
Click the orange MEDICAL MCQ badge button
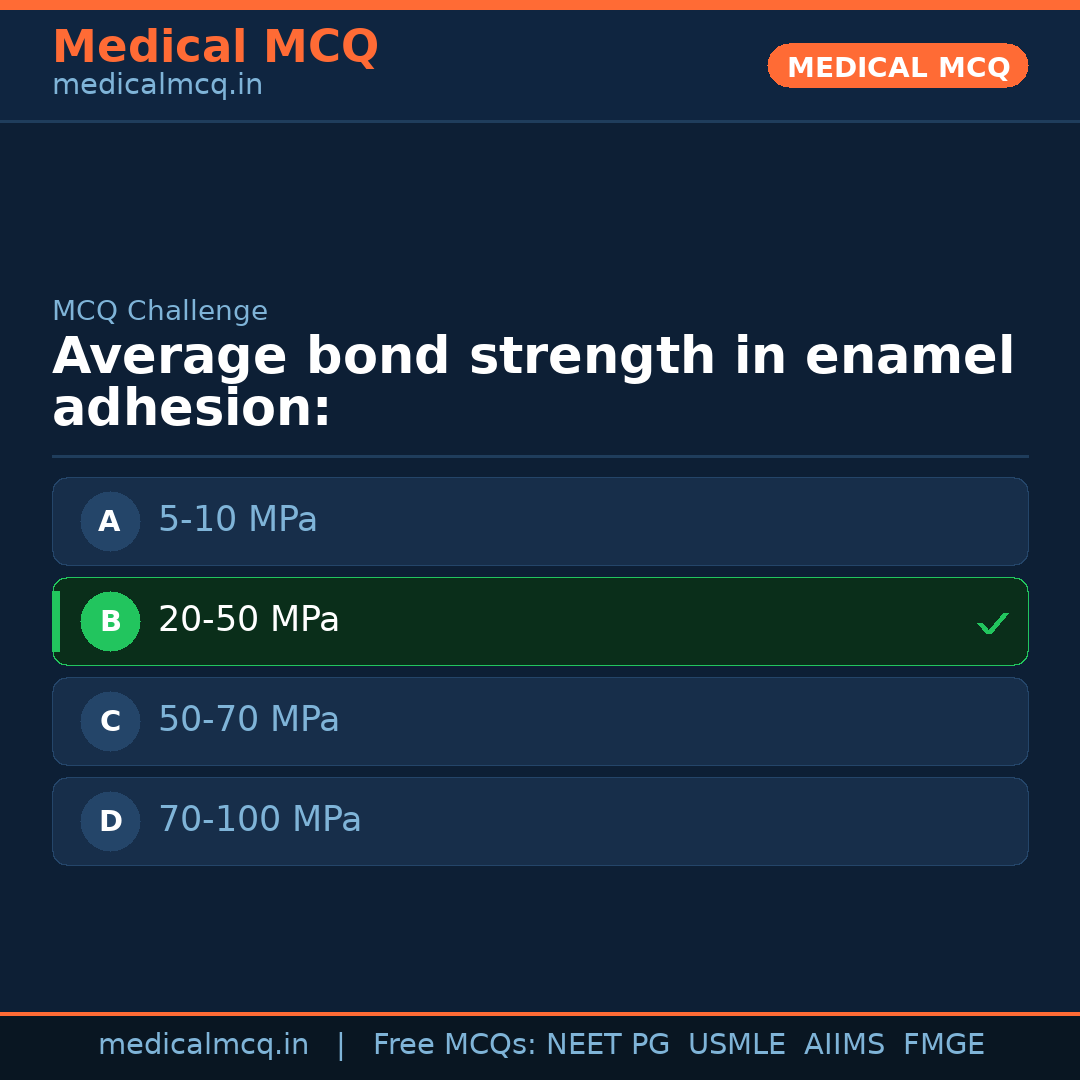897,66
